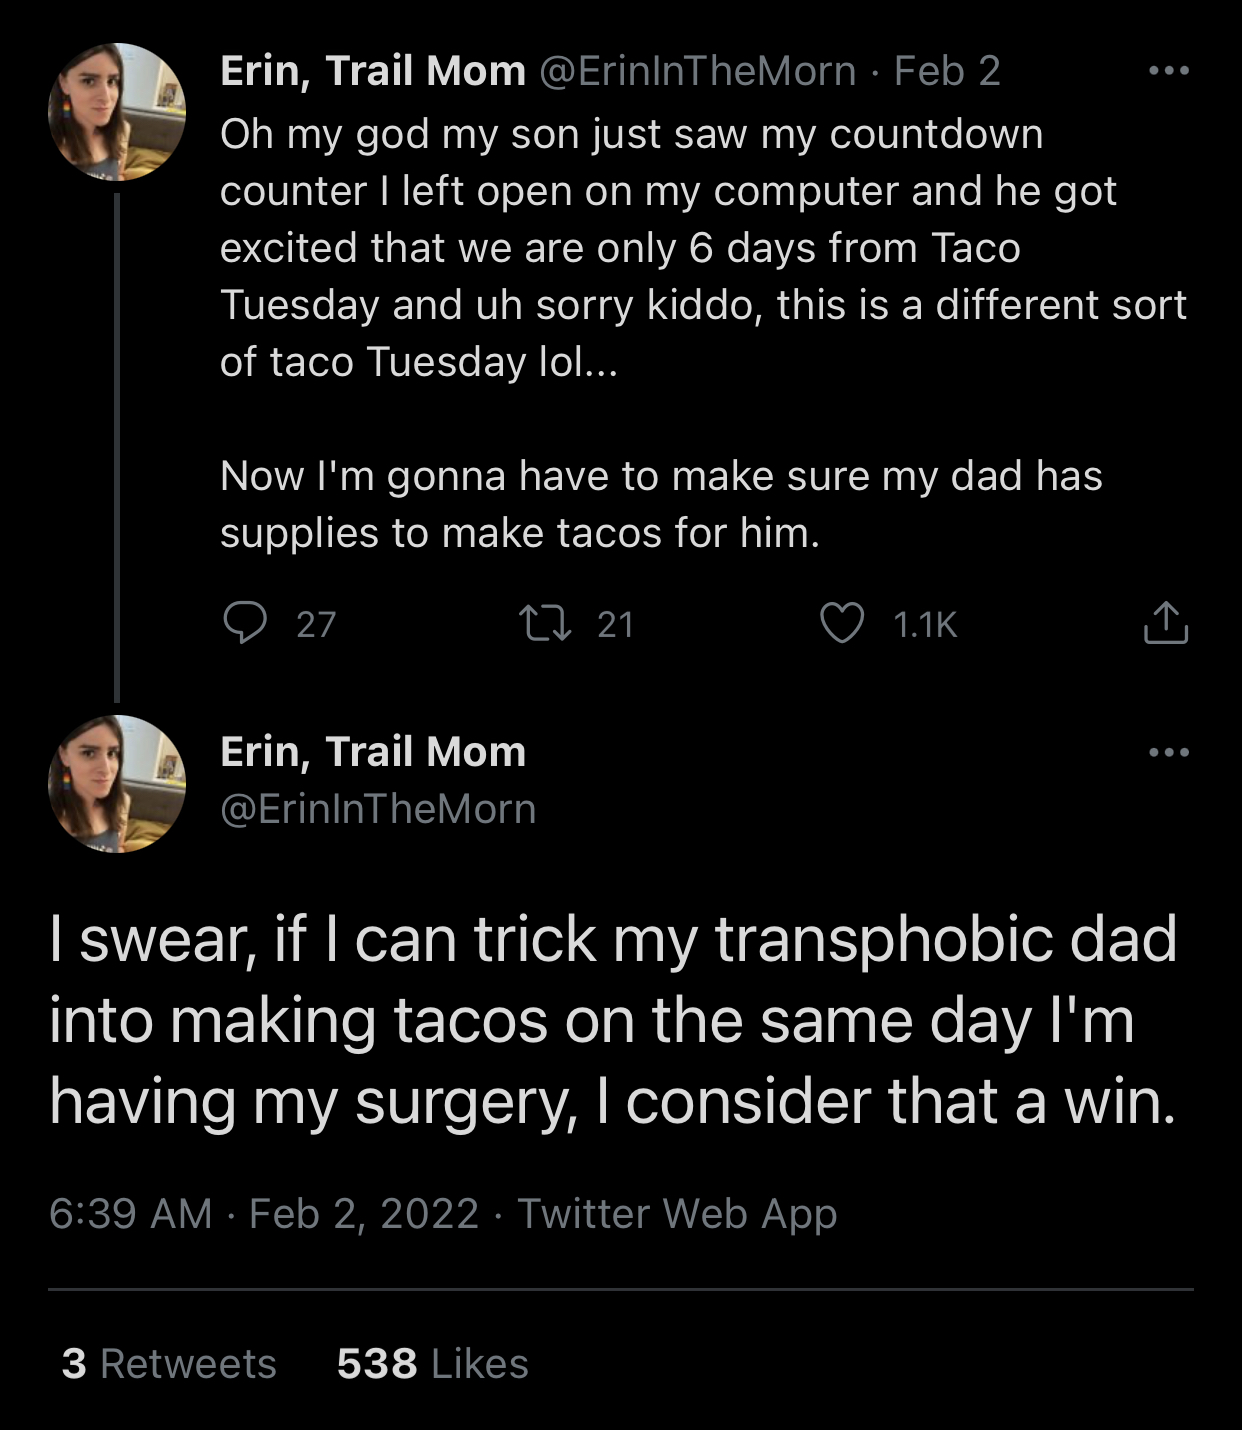The width and height of the screenshot is (1242, 1430).
Task: Click the profile avatar on the lower tweet
Action: [117, 784]
